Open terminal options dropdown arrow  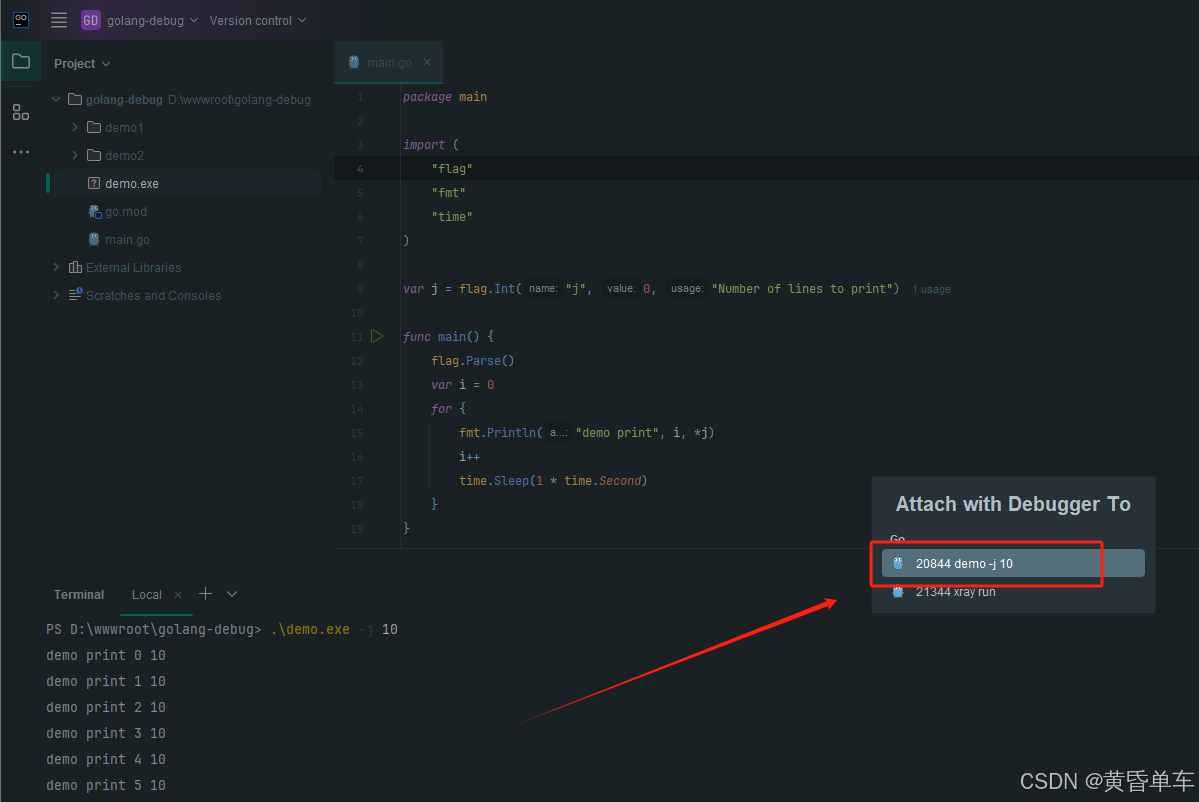[x=232, y=594]
